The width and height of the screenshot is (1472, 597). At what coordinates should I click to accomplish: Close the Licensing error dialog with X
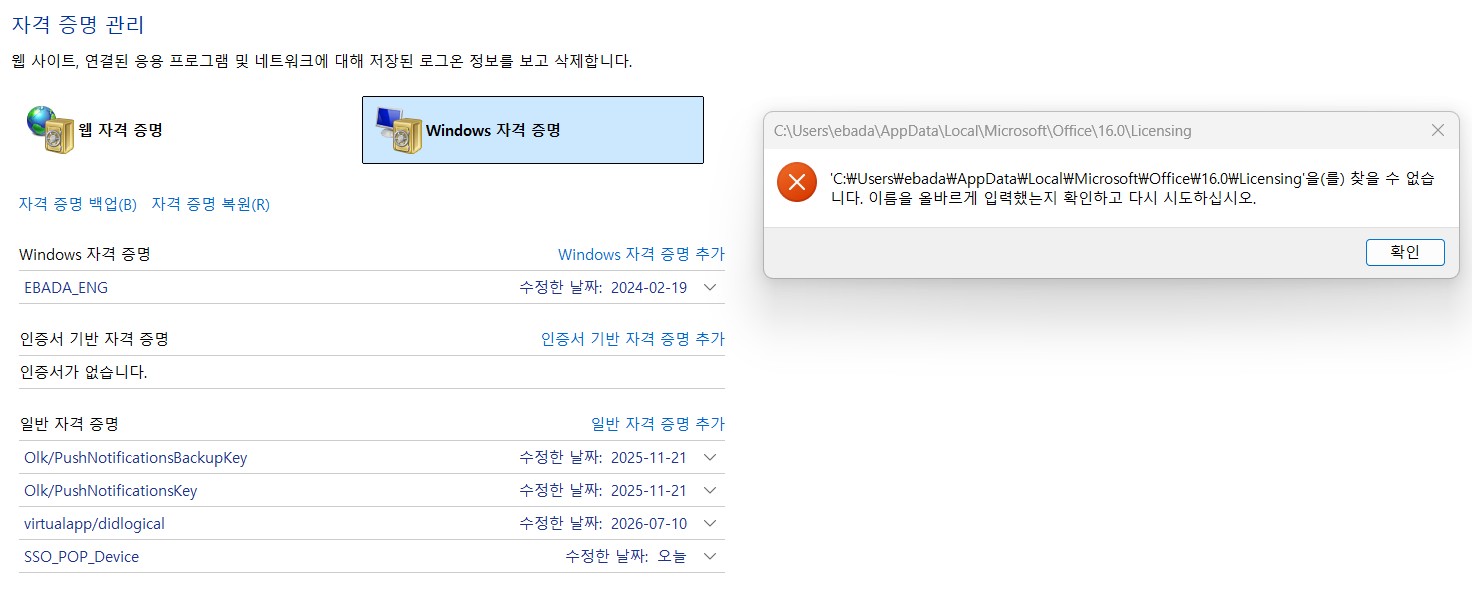(1437, 130)
